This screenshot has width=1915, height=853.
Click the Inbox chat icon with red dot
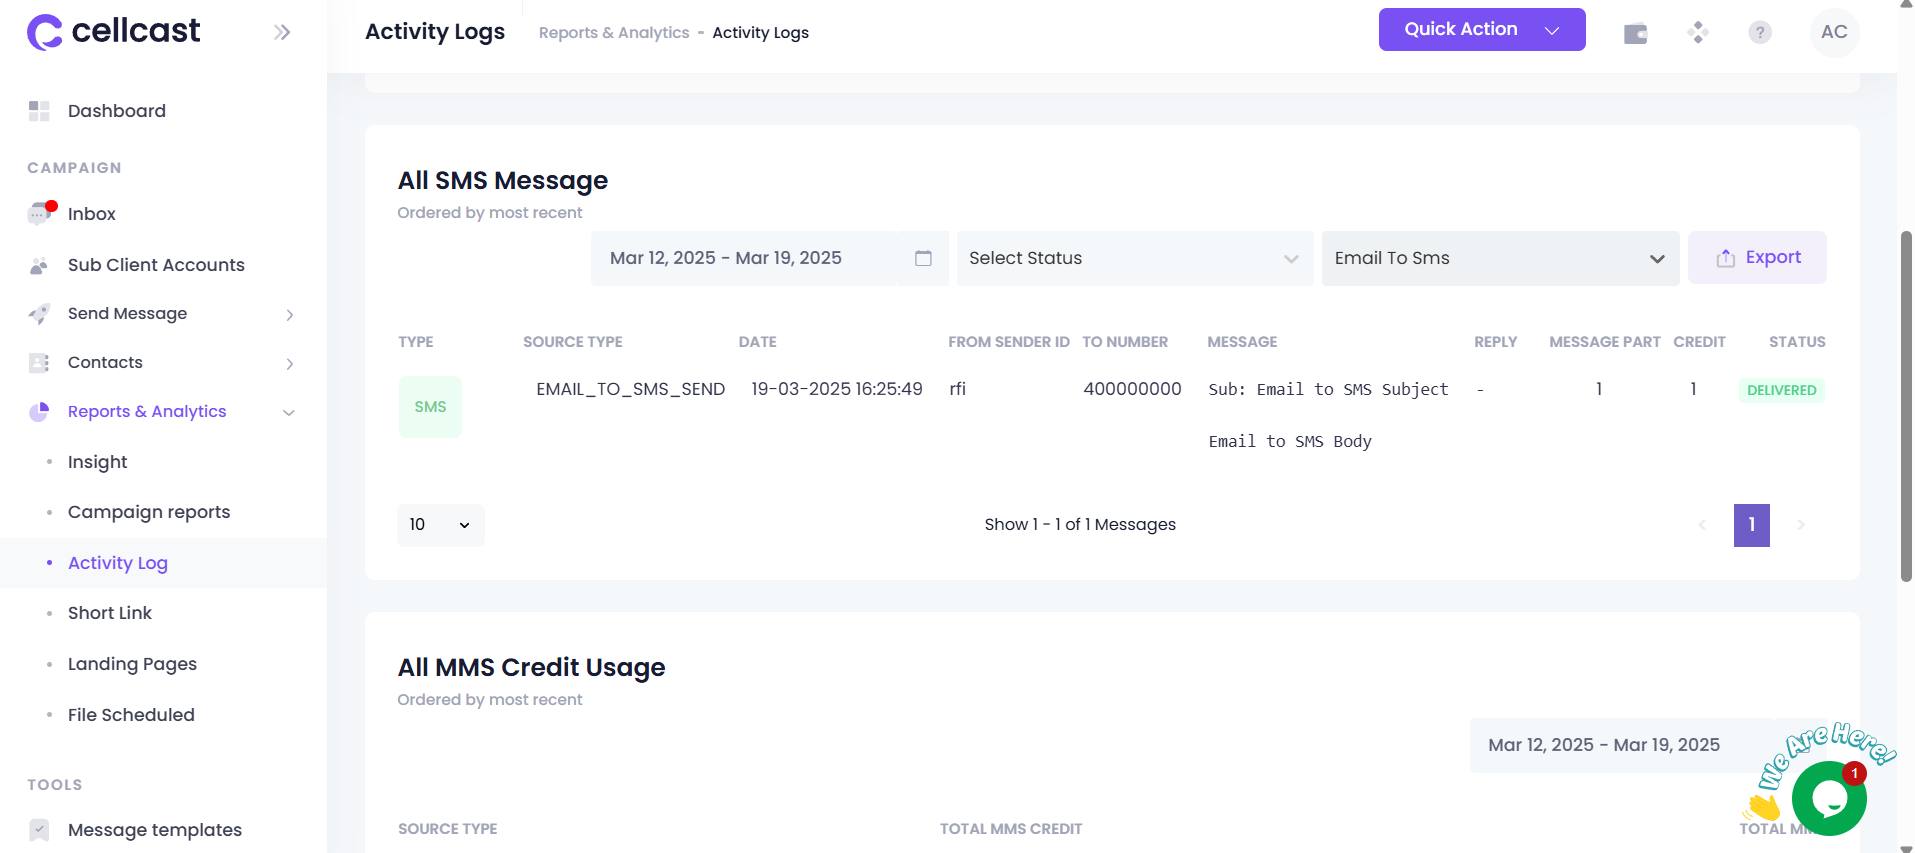coord(40,213)
